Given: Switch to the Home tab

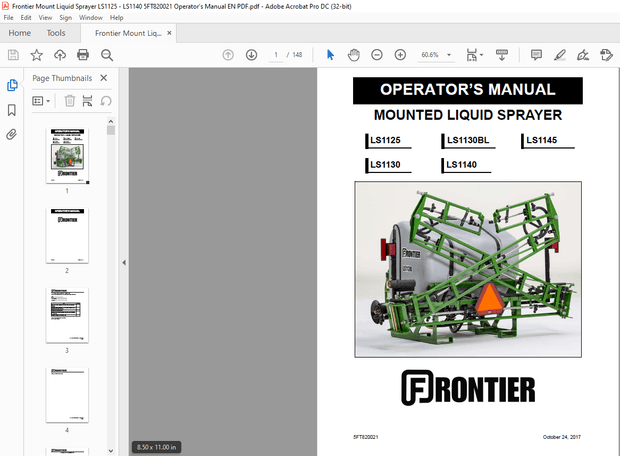Looking at the screenshot, I should pyautogui.click(x=19, y=33).
